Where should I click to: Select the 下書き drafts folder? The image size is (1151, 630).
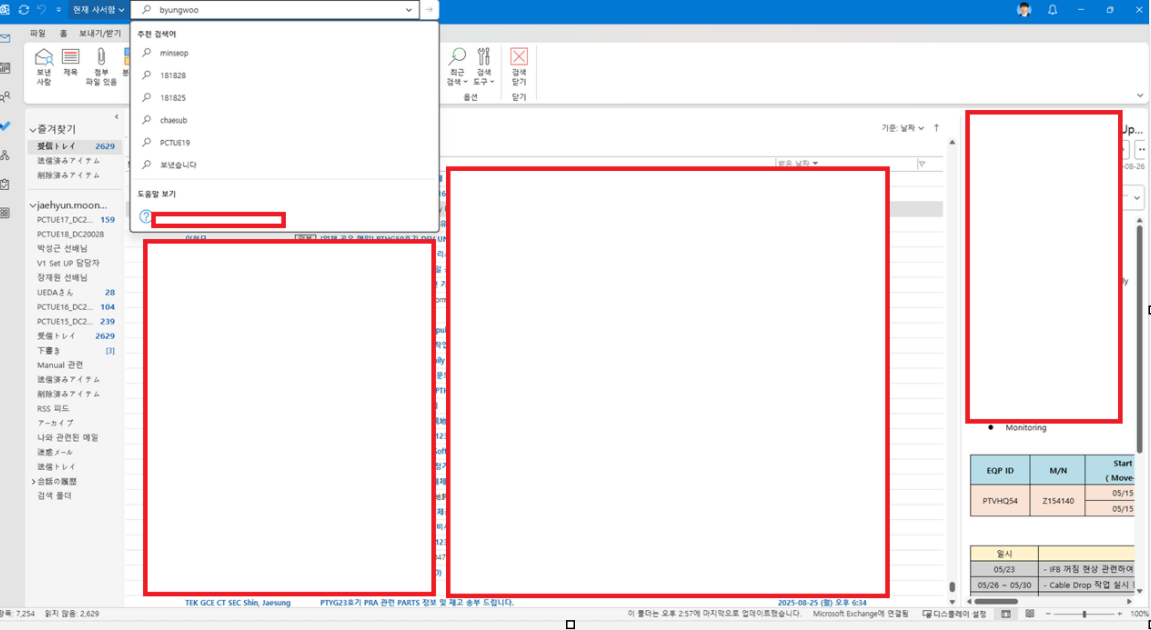73,350
